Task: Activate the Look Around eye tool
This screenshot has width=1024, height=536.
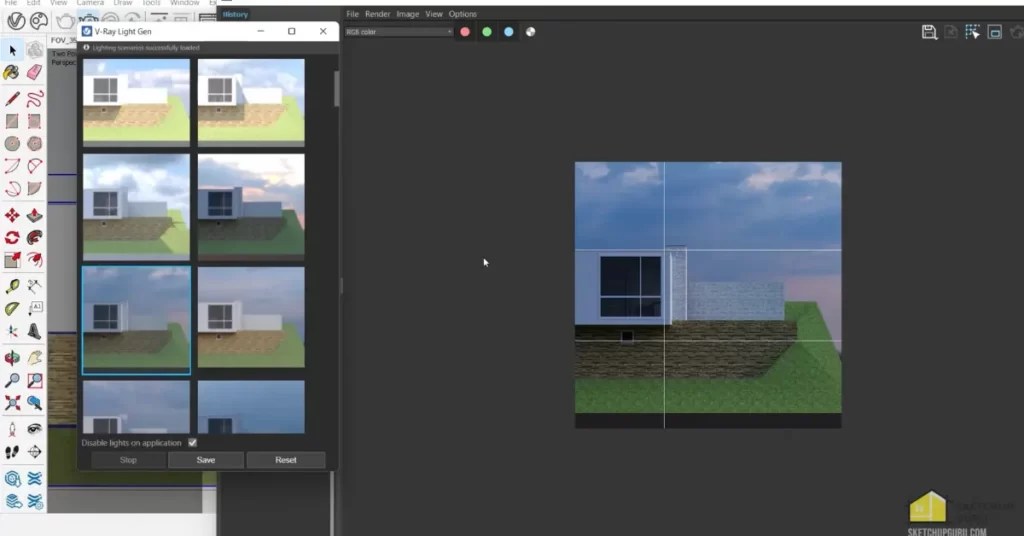Action: (35, 429)
